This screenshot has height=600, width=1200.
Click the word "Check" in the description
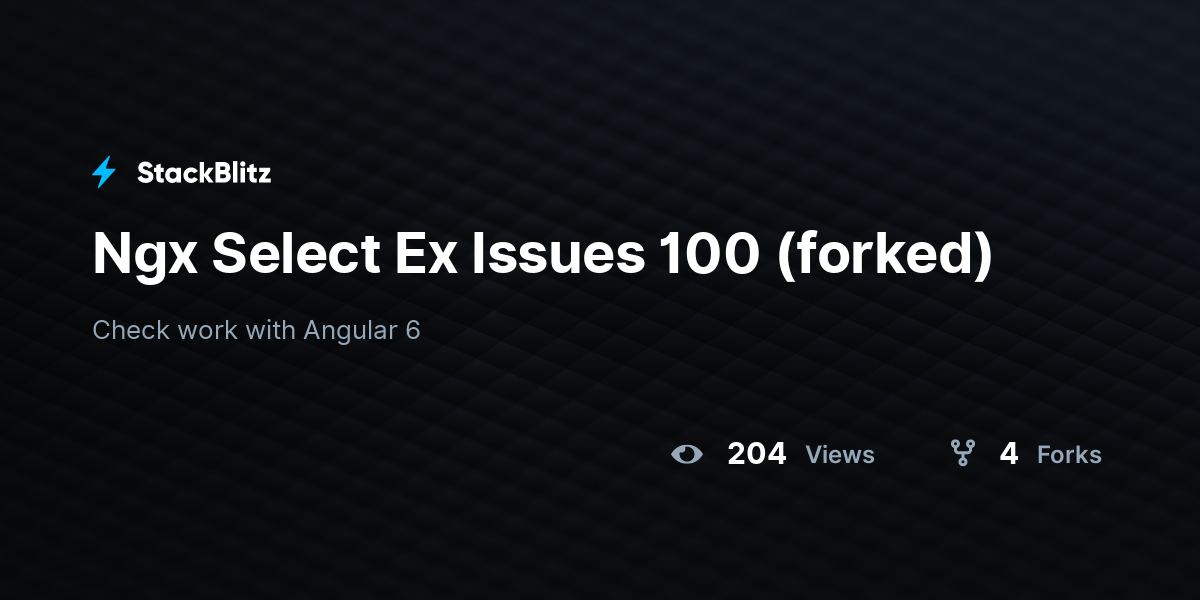point(131,330)
